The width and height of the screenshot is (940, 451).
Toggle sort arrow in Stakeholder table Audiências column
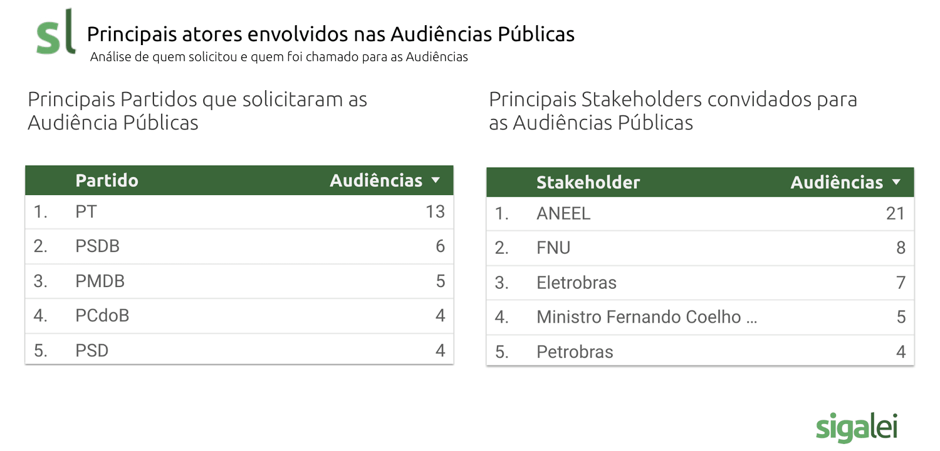click(896, 182)
